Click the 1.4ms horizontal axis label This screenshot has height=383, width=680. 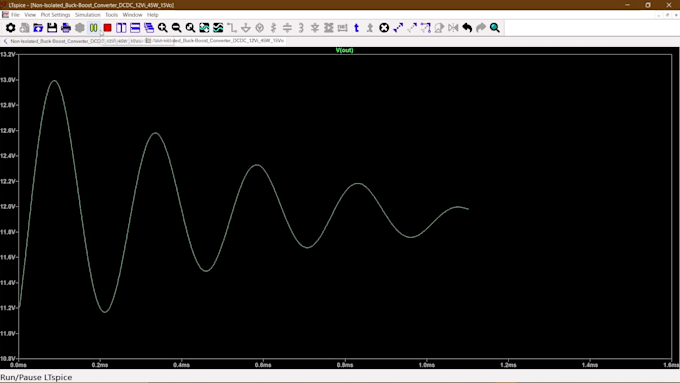pyautogui.click(x=590, y=365)
